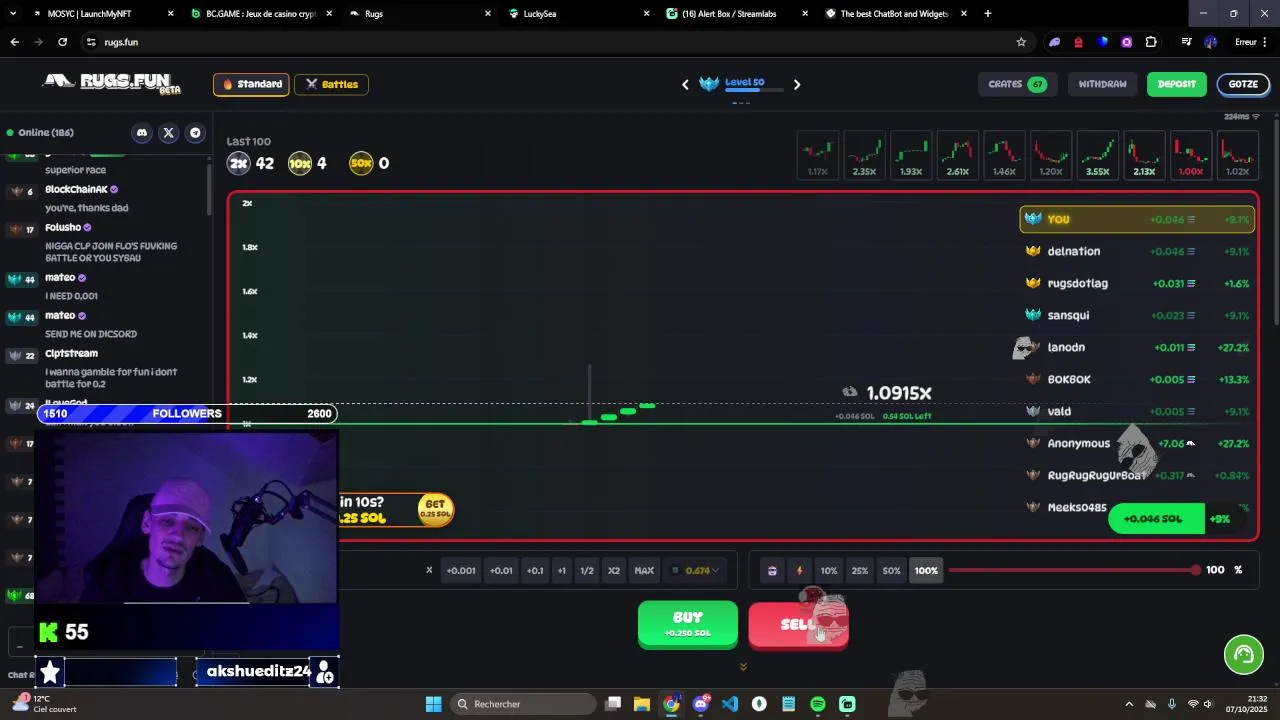Select BOKBOK in the leaderboard

(1137, 379)
